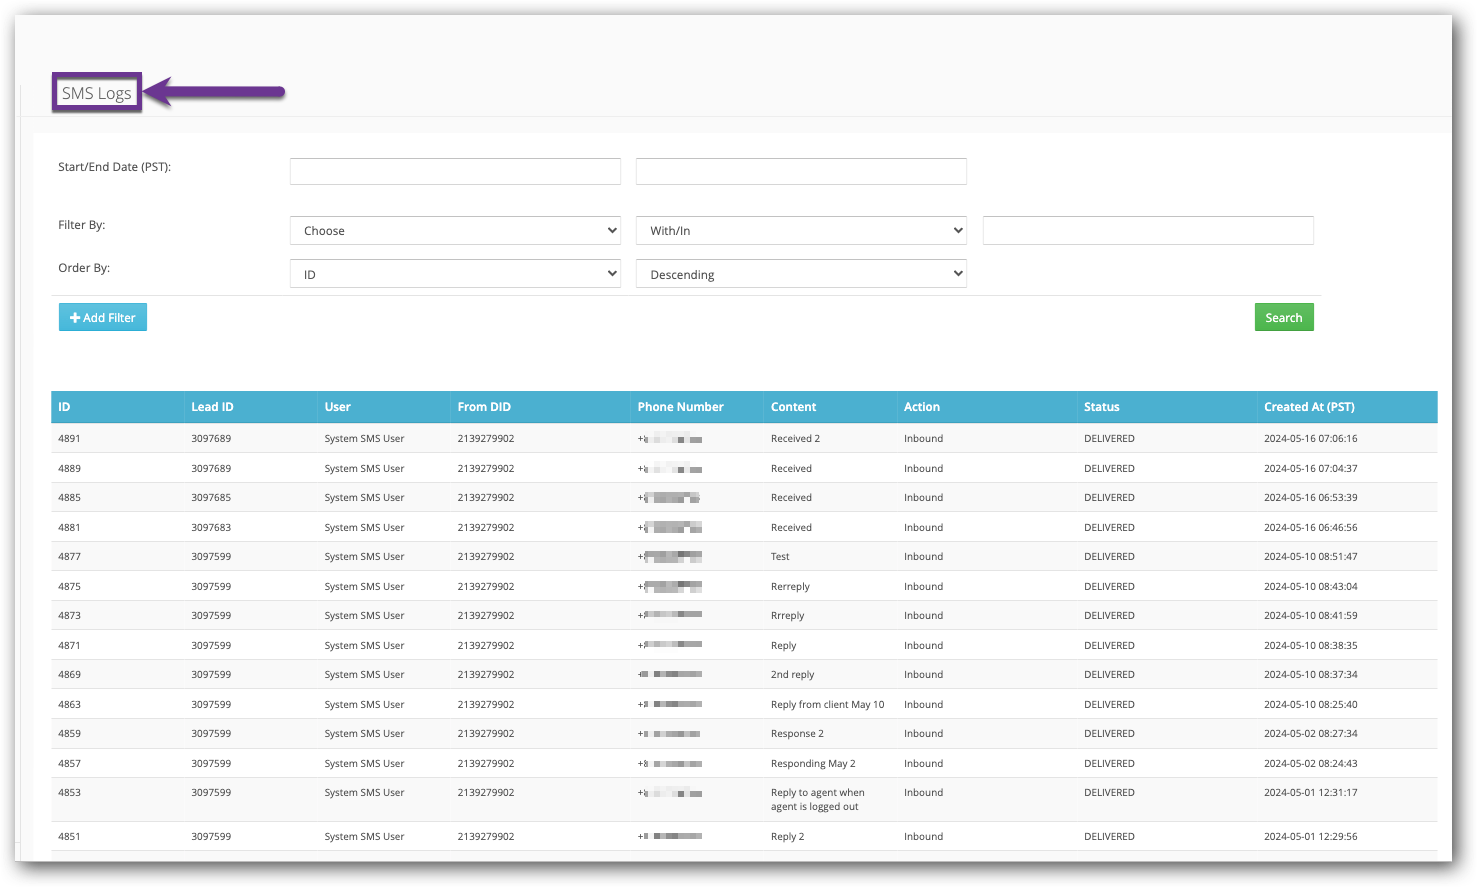Screen dimensions: 1477x887
Task: Click the Start Date input field
Action: pyautogui.click(x=455, y=172)
